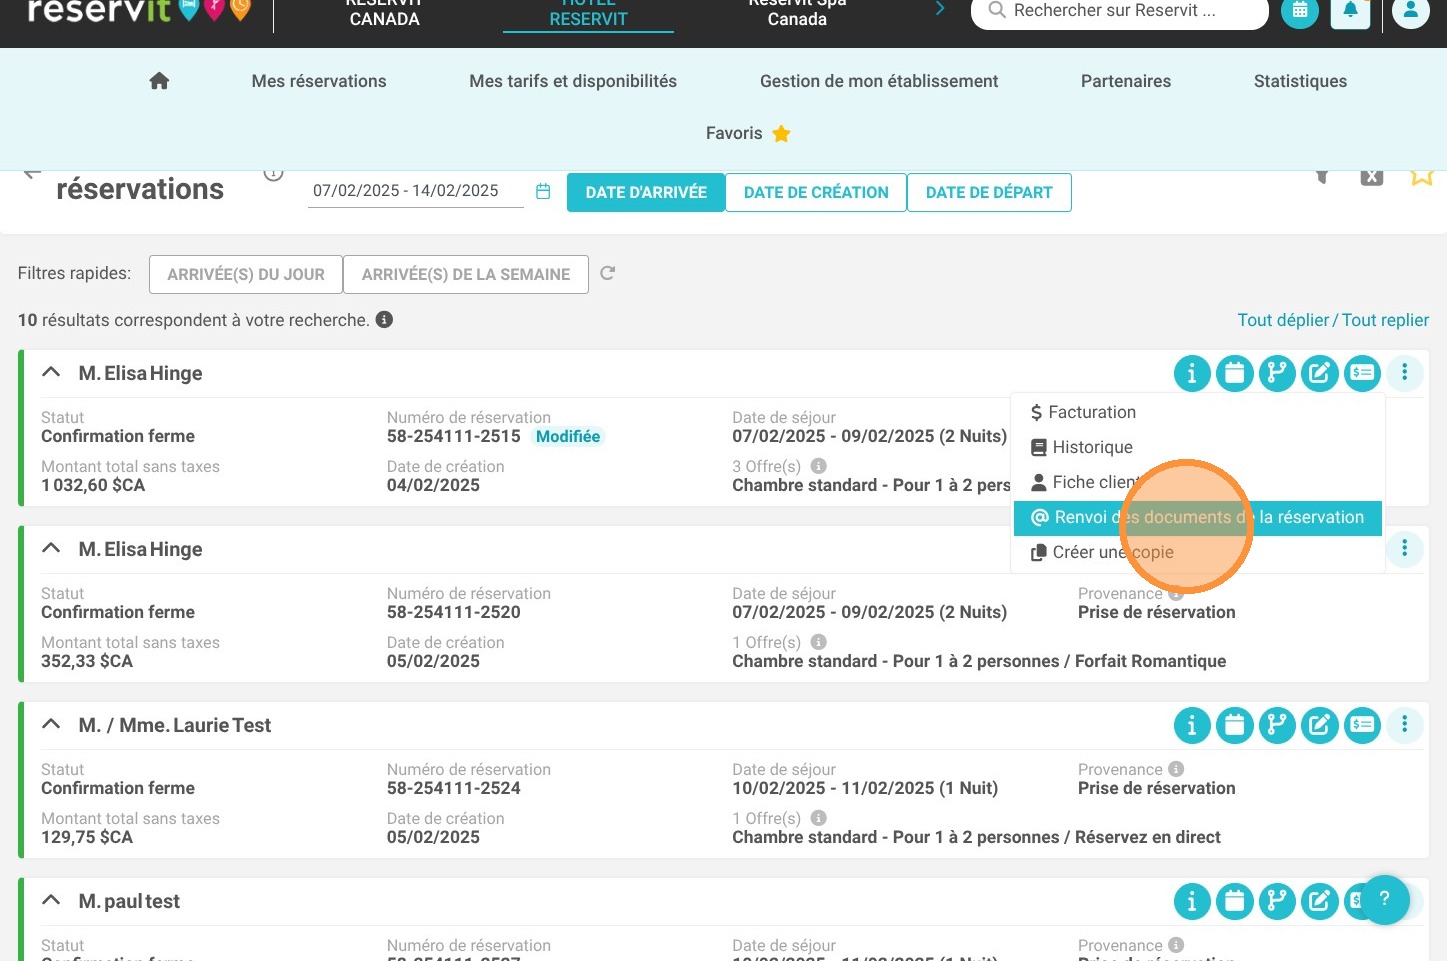Switch to the Reservit Spa Canada tab
This screenshot has height=961, width=1447.
(x=797, y=14)
